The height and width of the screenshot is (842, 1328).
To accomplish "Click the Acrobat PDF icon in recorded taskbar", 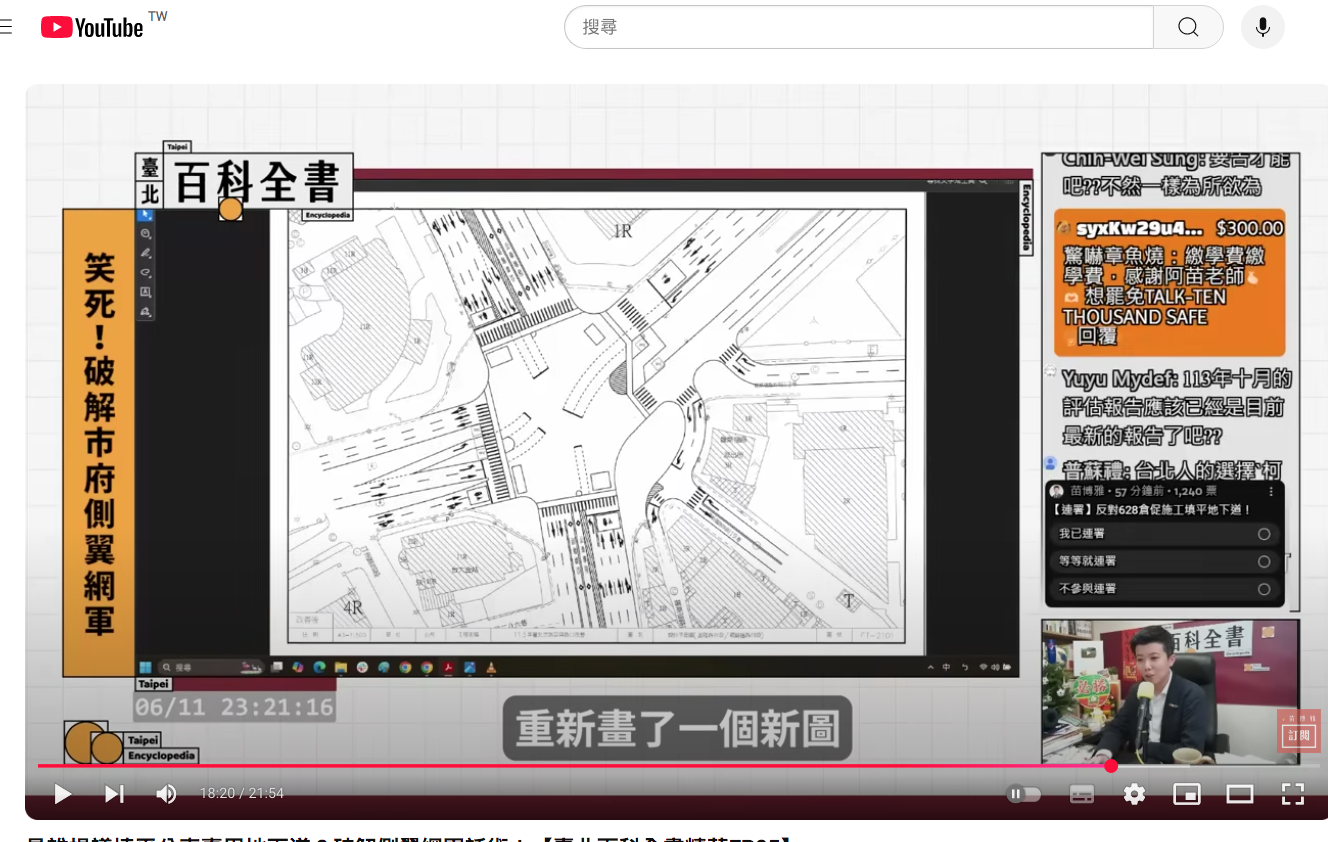I will coord(449,667).
